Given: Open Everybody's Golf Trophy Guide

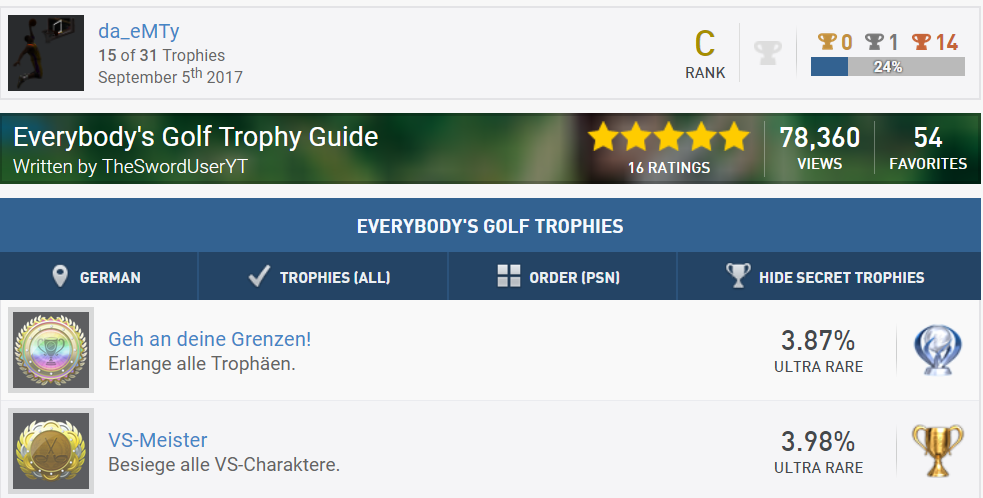Looking at the screenshot, I should pyautogui.click(x=196, y=137).
